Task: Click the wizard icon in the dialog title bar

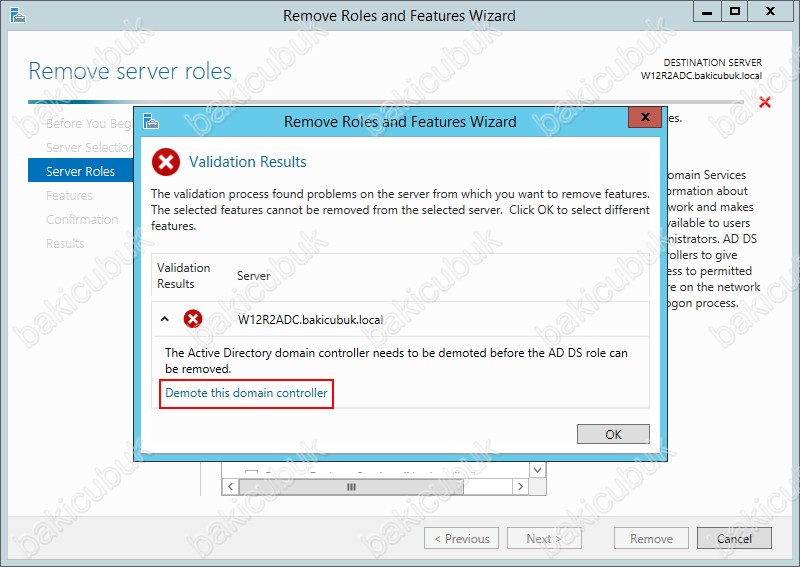Action: point(151,121)
